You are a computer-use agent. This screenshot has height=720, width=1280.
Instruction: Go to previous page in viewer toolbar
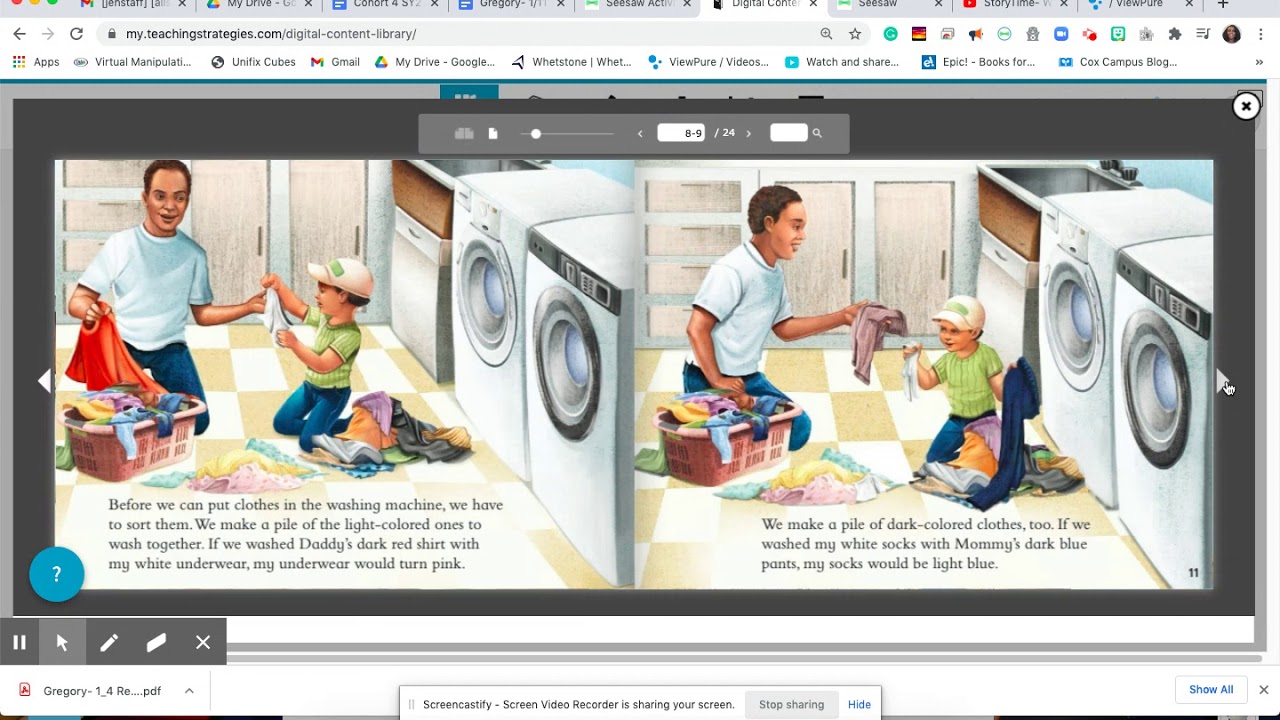pos(640,133)
